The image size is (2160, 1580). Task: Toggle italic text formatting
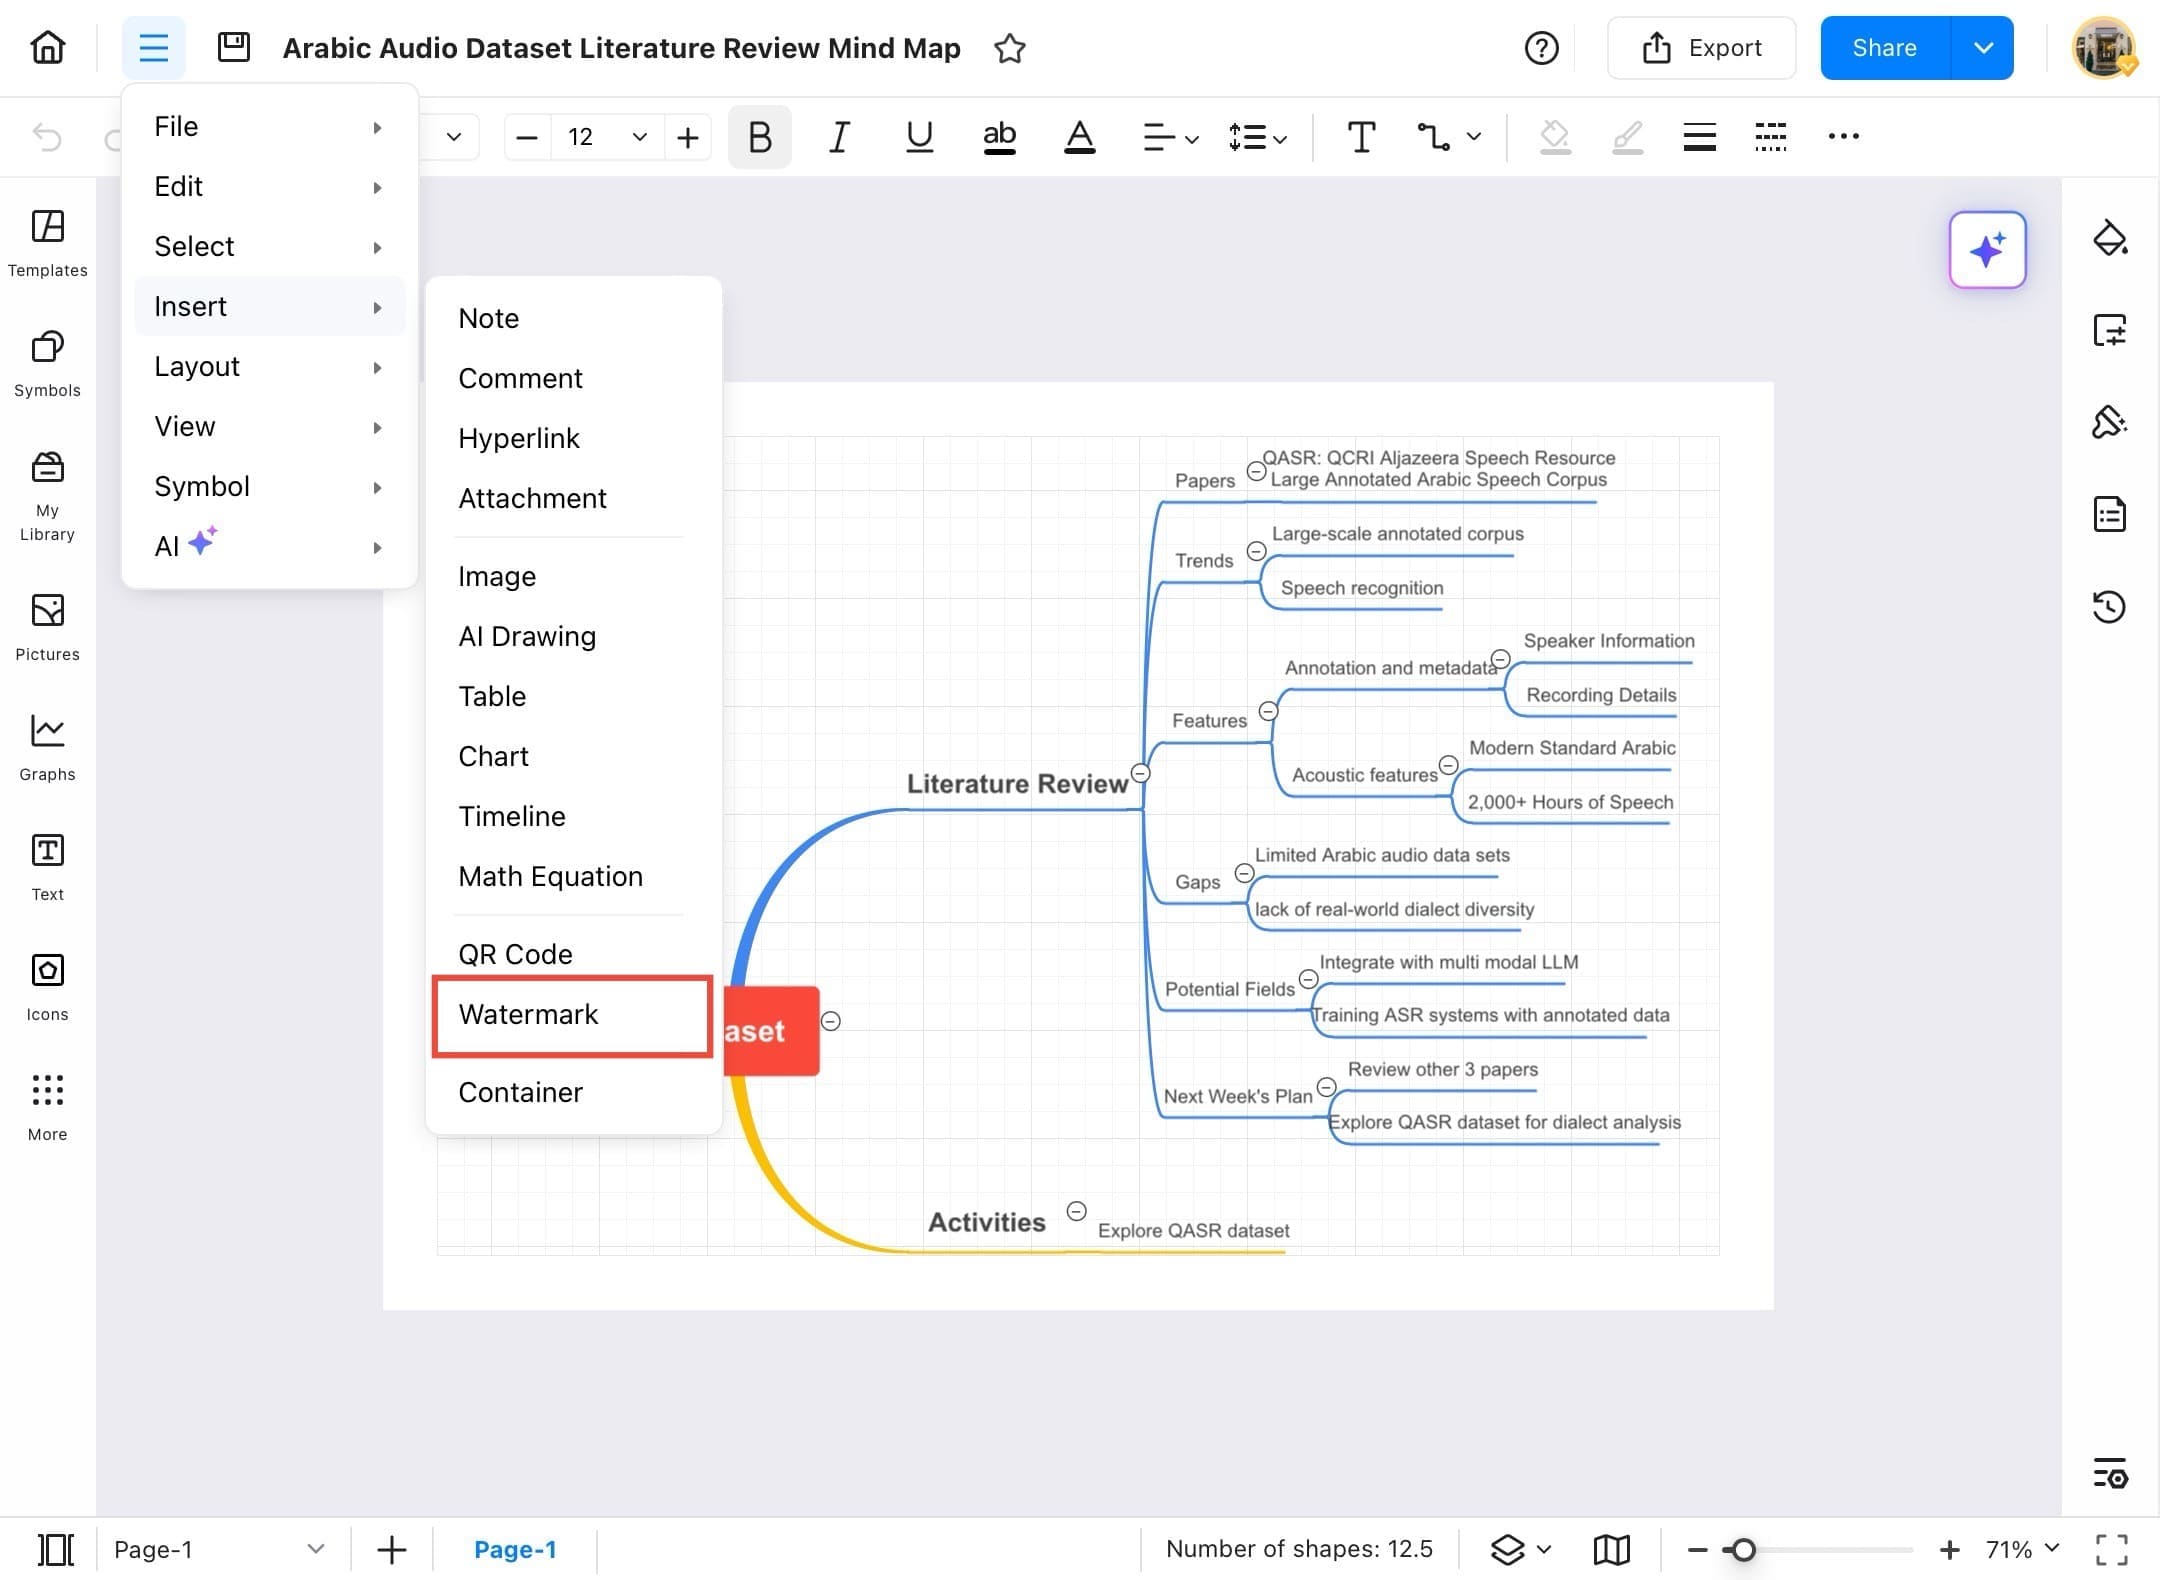[839, 137]
